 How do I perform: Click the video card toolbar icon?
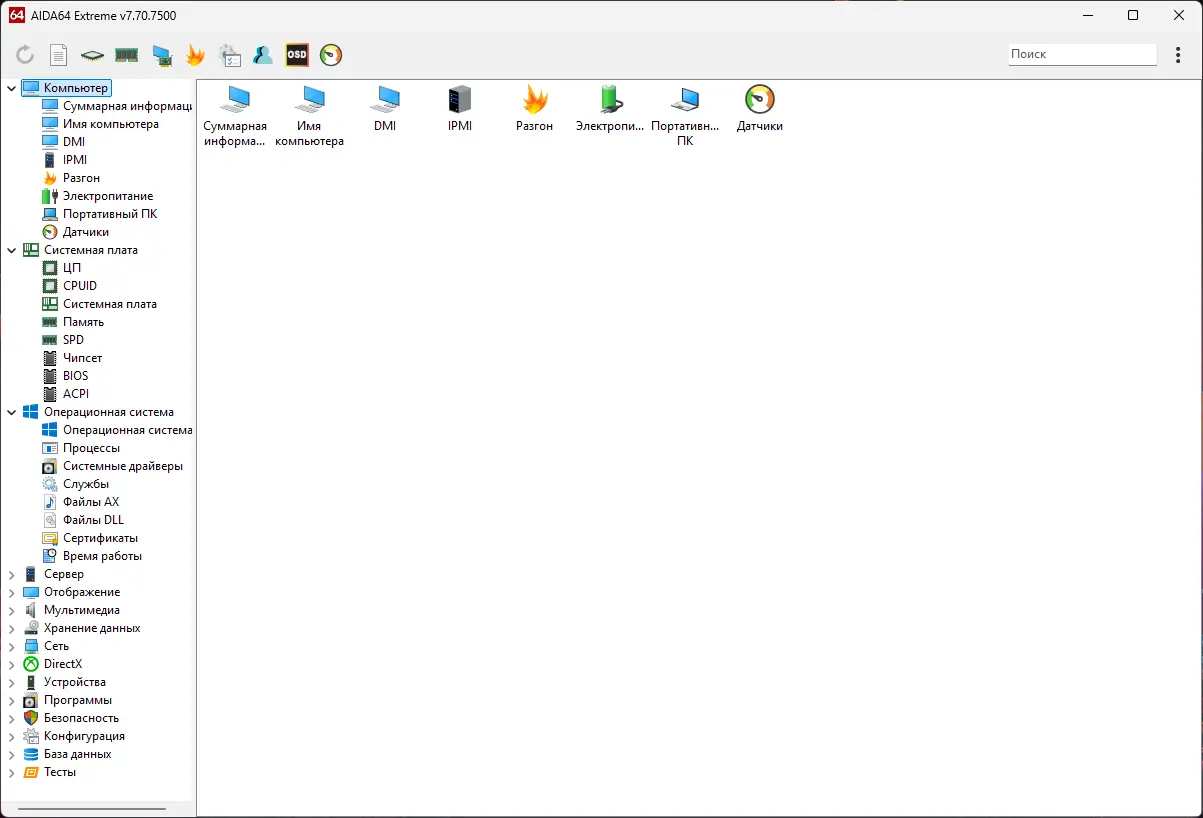point(161,55)
